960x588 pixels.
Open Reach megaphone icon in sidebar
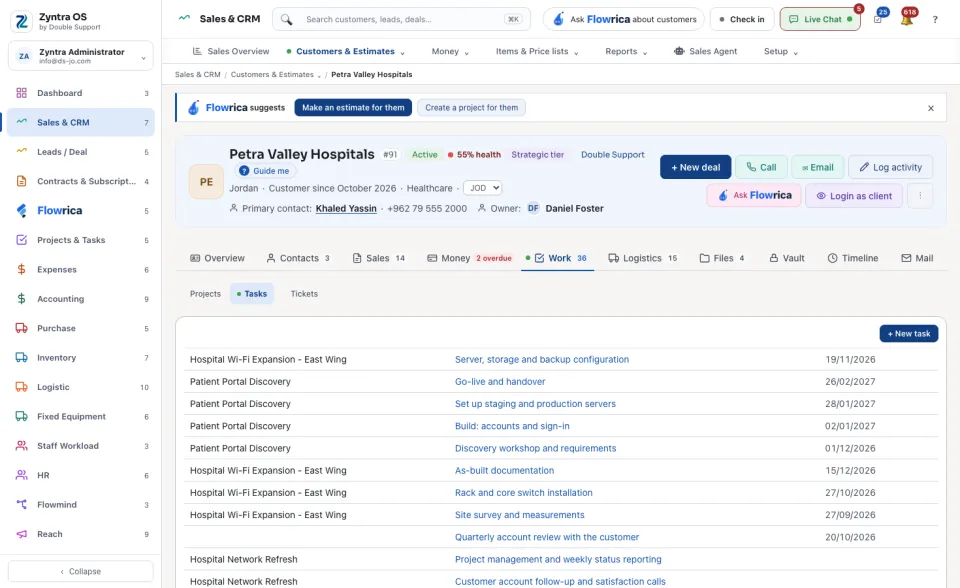(x=21, y=534)
